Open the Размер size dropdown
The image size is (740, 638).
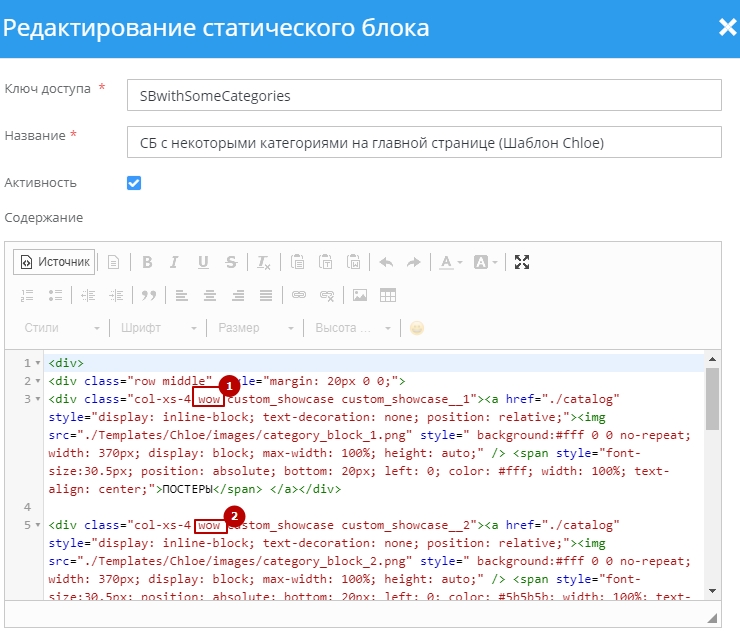[256, 328]
